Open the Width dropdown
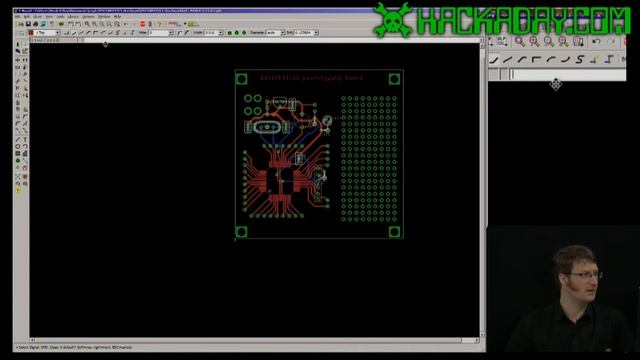The image size is (640, 360). click(220, 33)
